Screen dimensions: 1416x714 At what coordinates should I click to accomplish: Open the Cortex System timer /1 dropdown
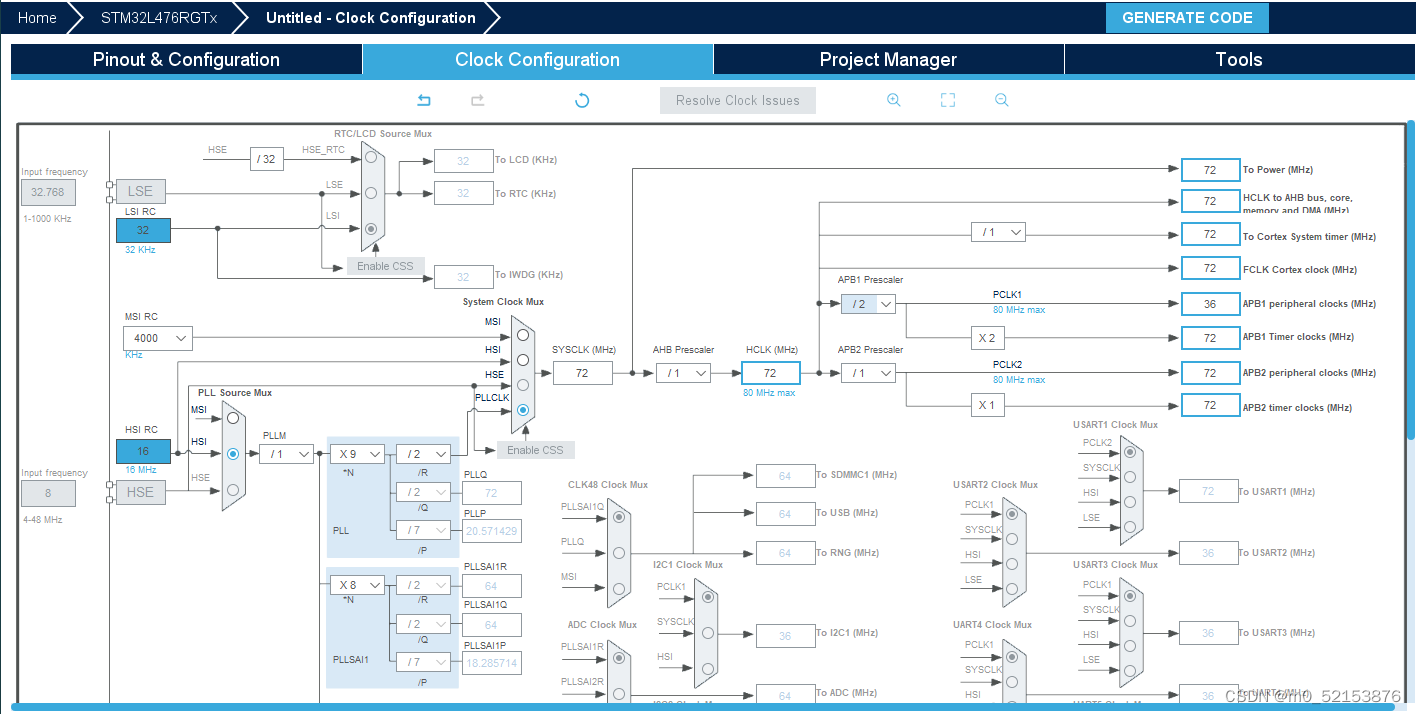pyautogui.click(x=998, y=232)
